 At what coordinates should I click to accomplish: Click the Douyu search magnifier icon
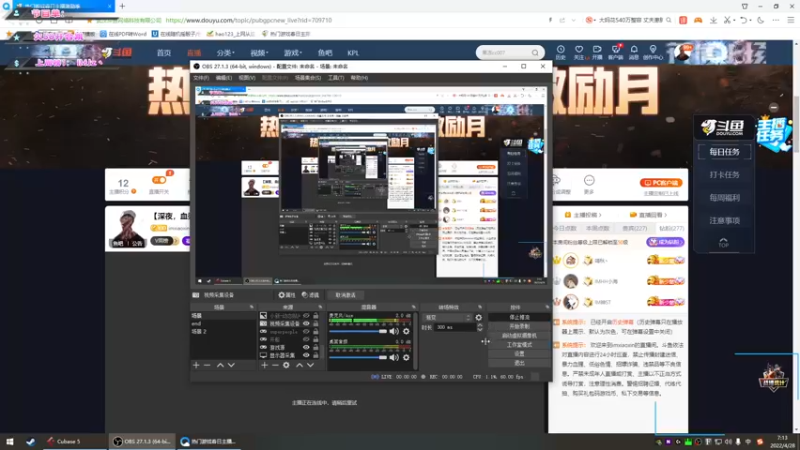535,53
